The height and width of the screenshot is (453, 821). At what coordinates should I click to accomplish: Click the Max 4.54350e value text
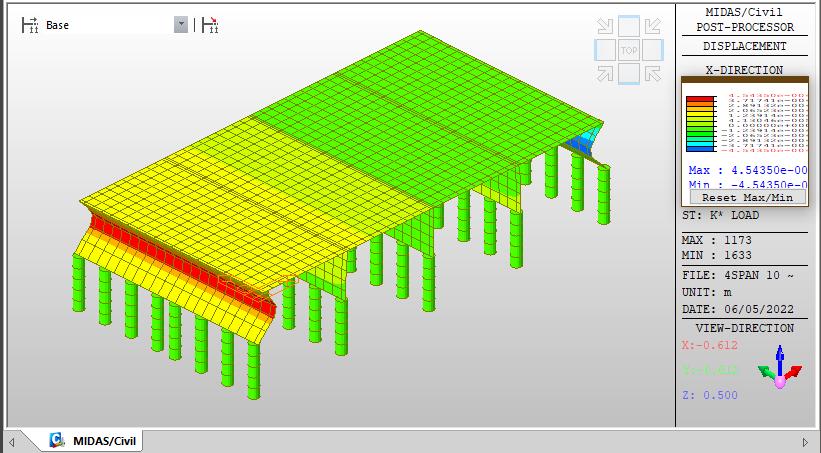pos(748,170)
